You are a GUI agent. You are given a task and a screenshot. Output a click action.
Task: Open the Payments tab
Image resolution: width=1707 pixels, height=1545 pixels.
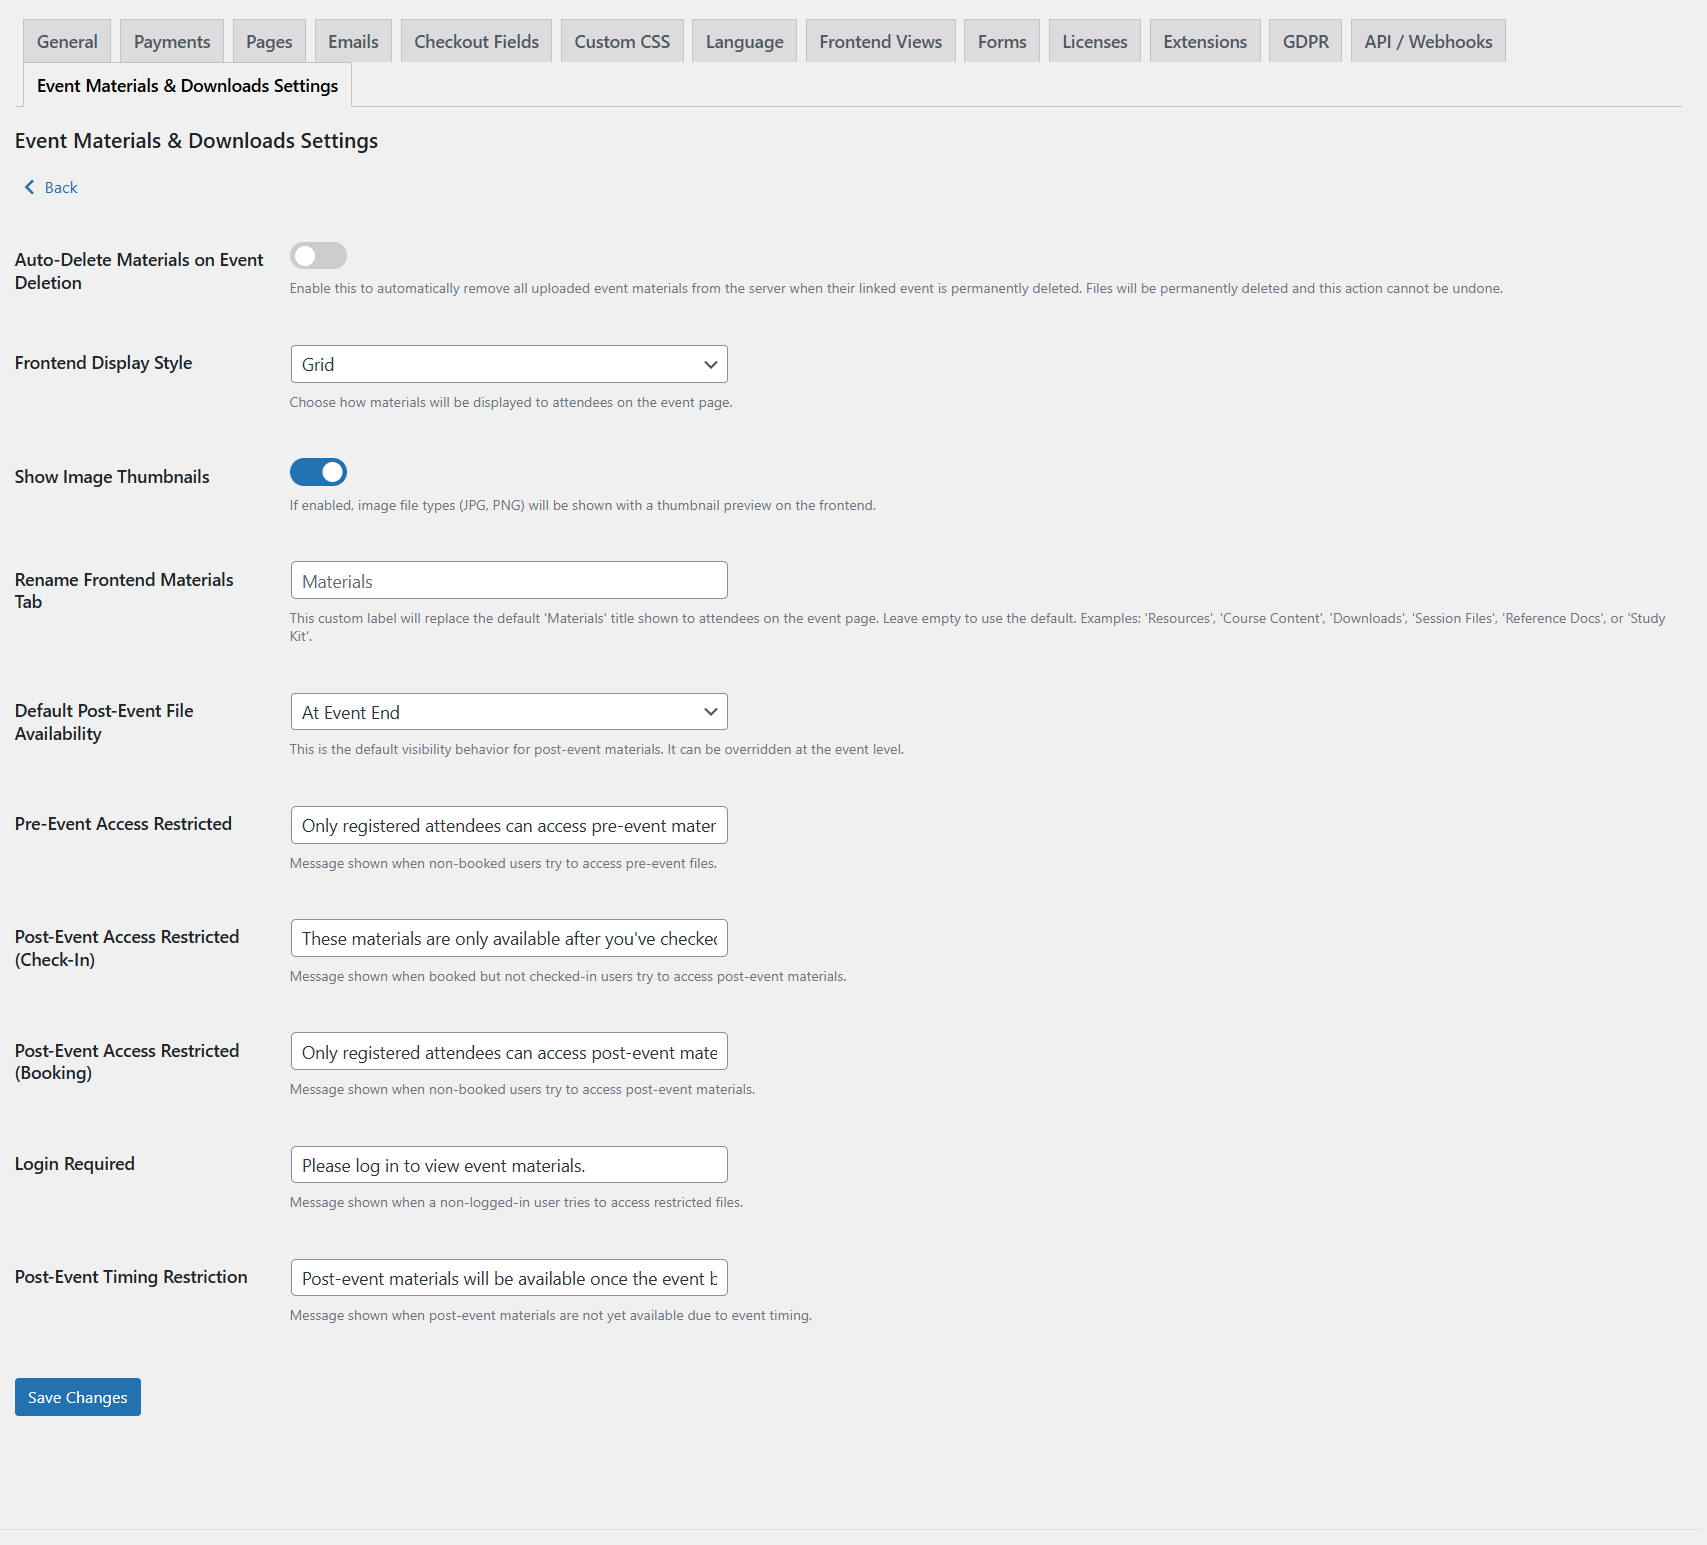(172, 42)
